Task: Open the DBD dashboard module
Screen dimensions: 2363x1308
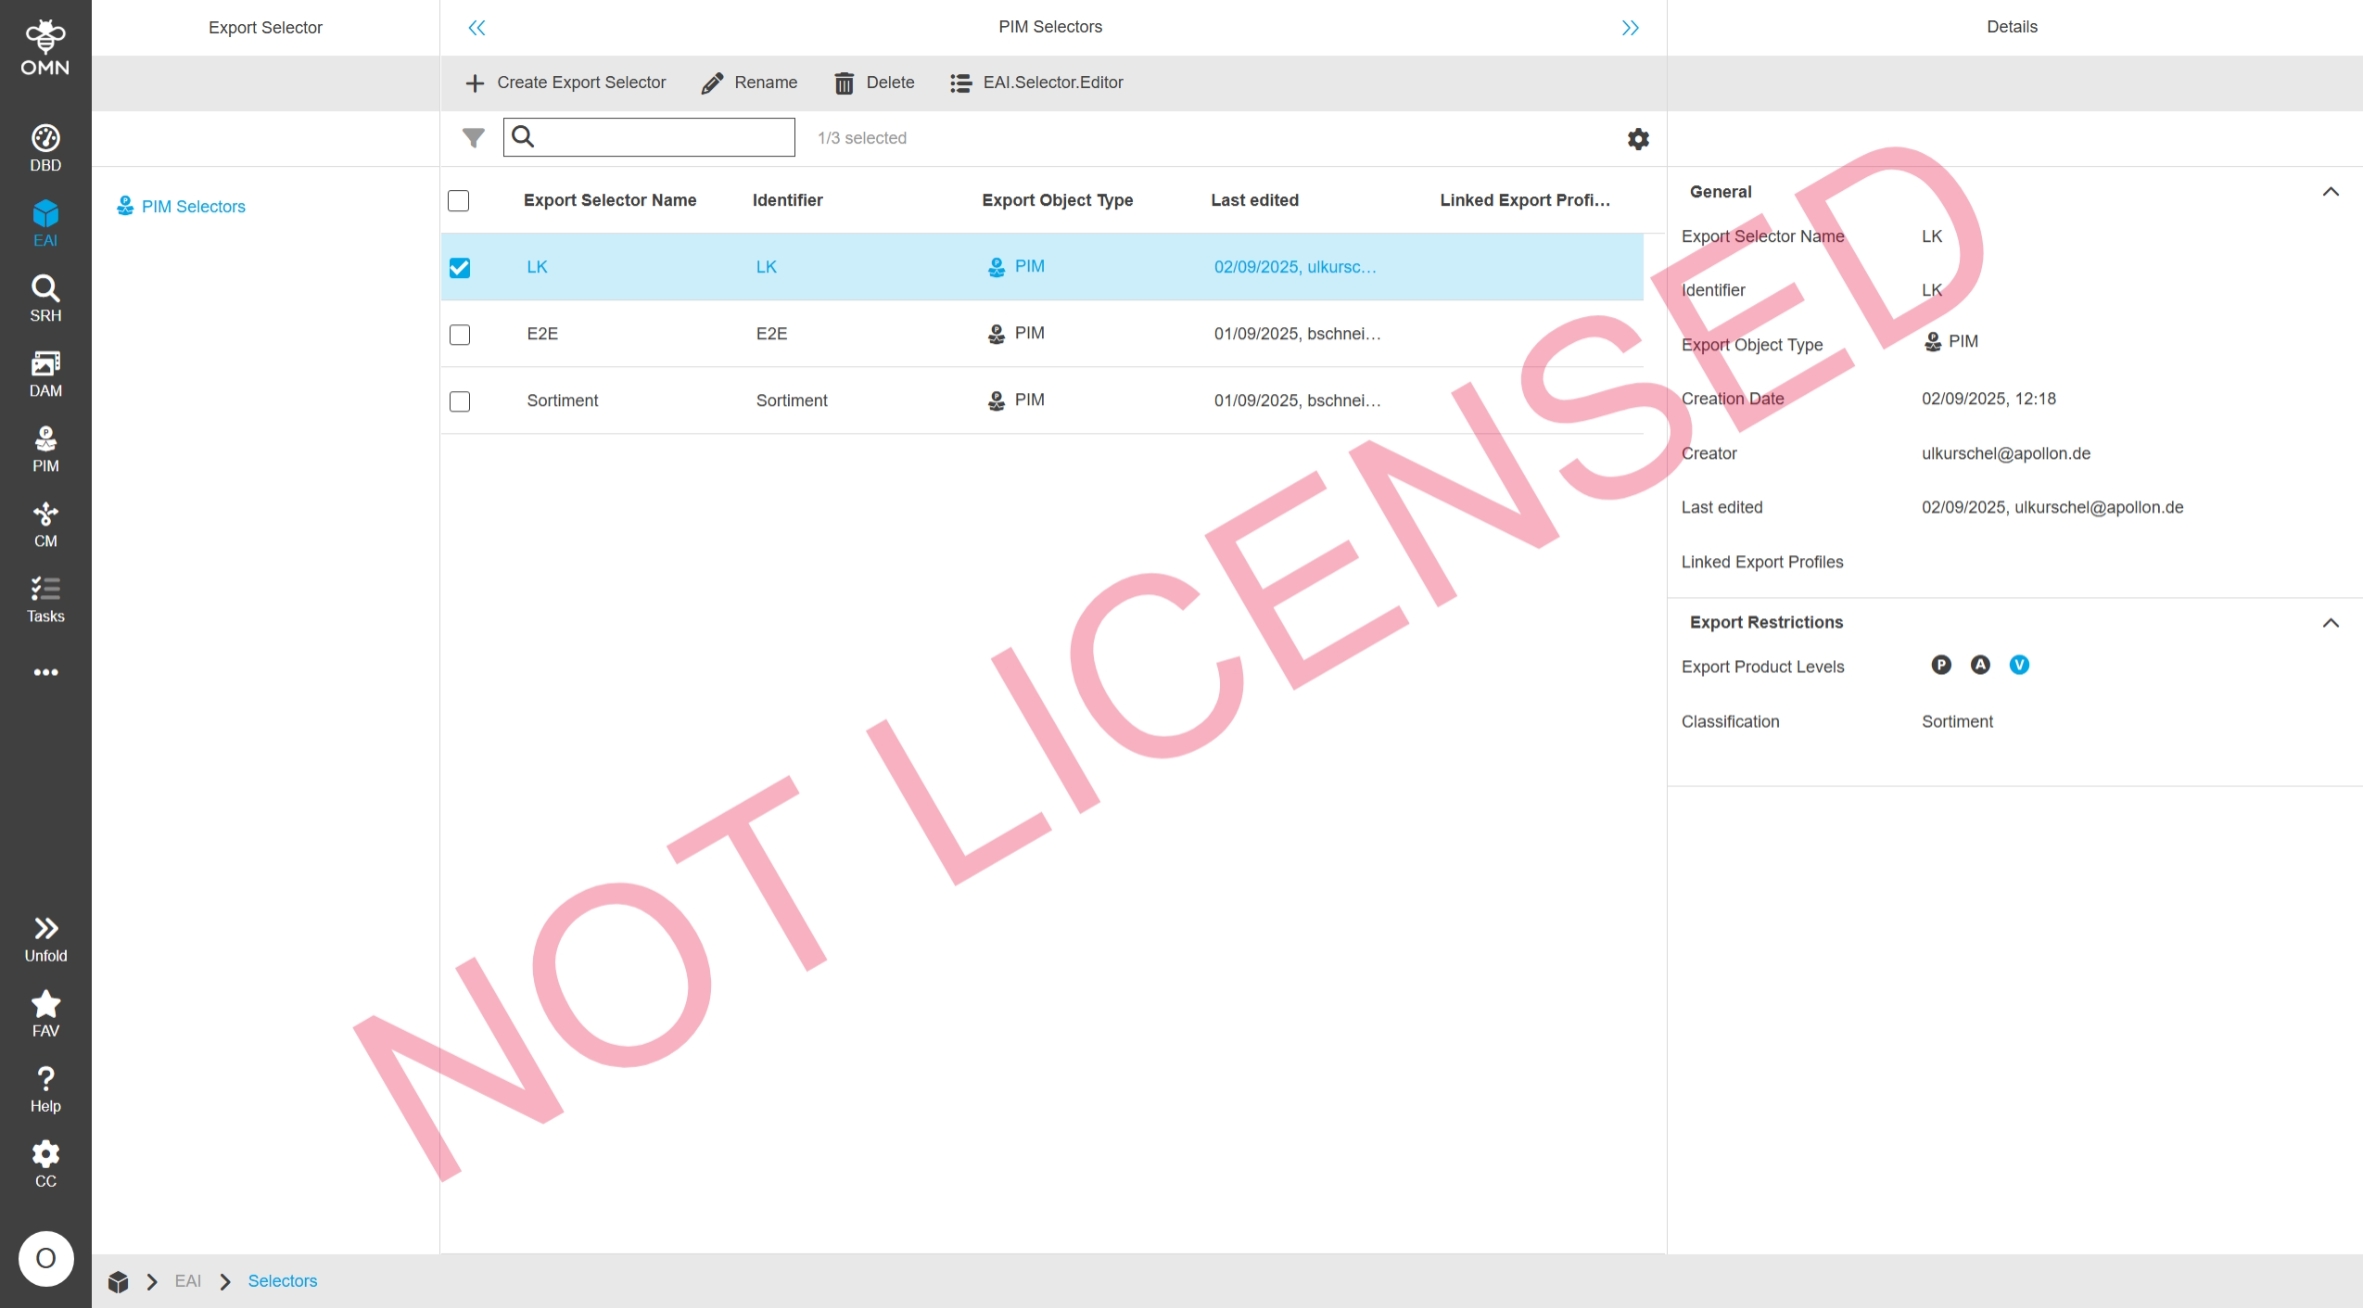Action: pos(45,147)
